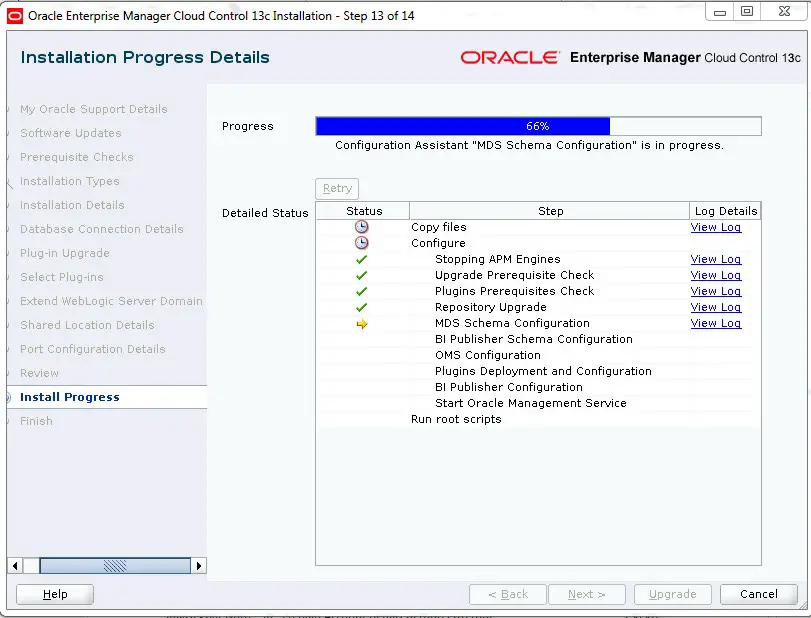Image resolution: width=811 pixels, height=618 pixels.
Task: Select Software Updates step
Action: click(x=71, y=133)
